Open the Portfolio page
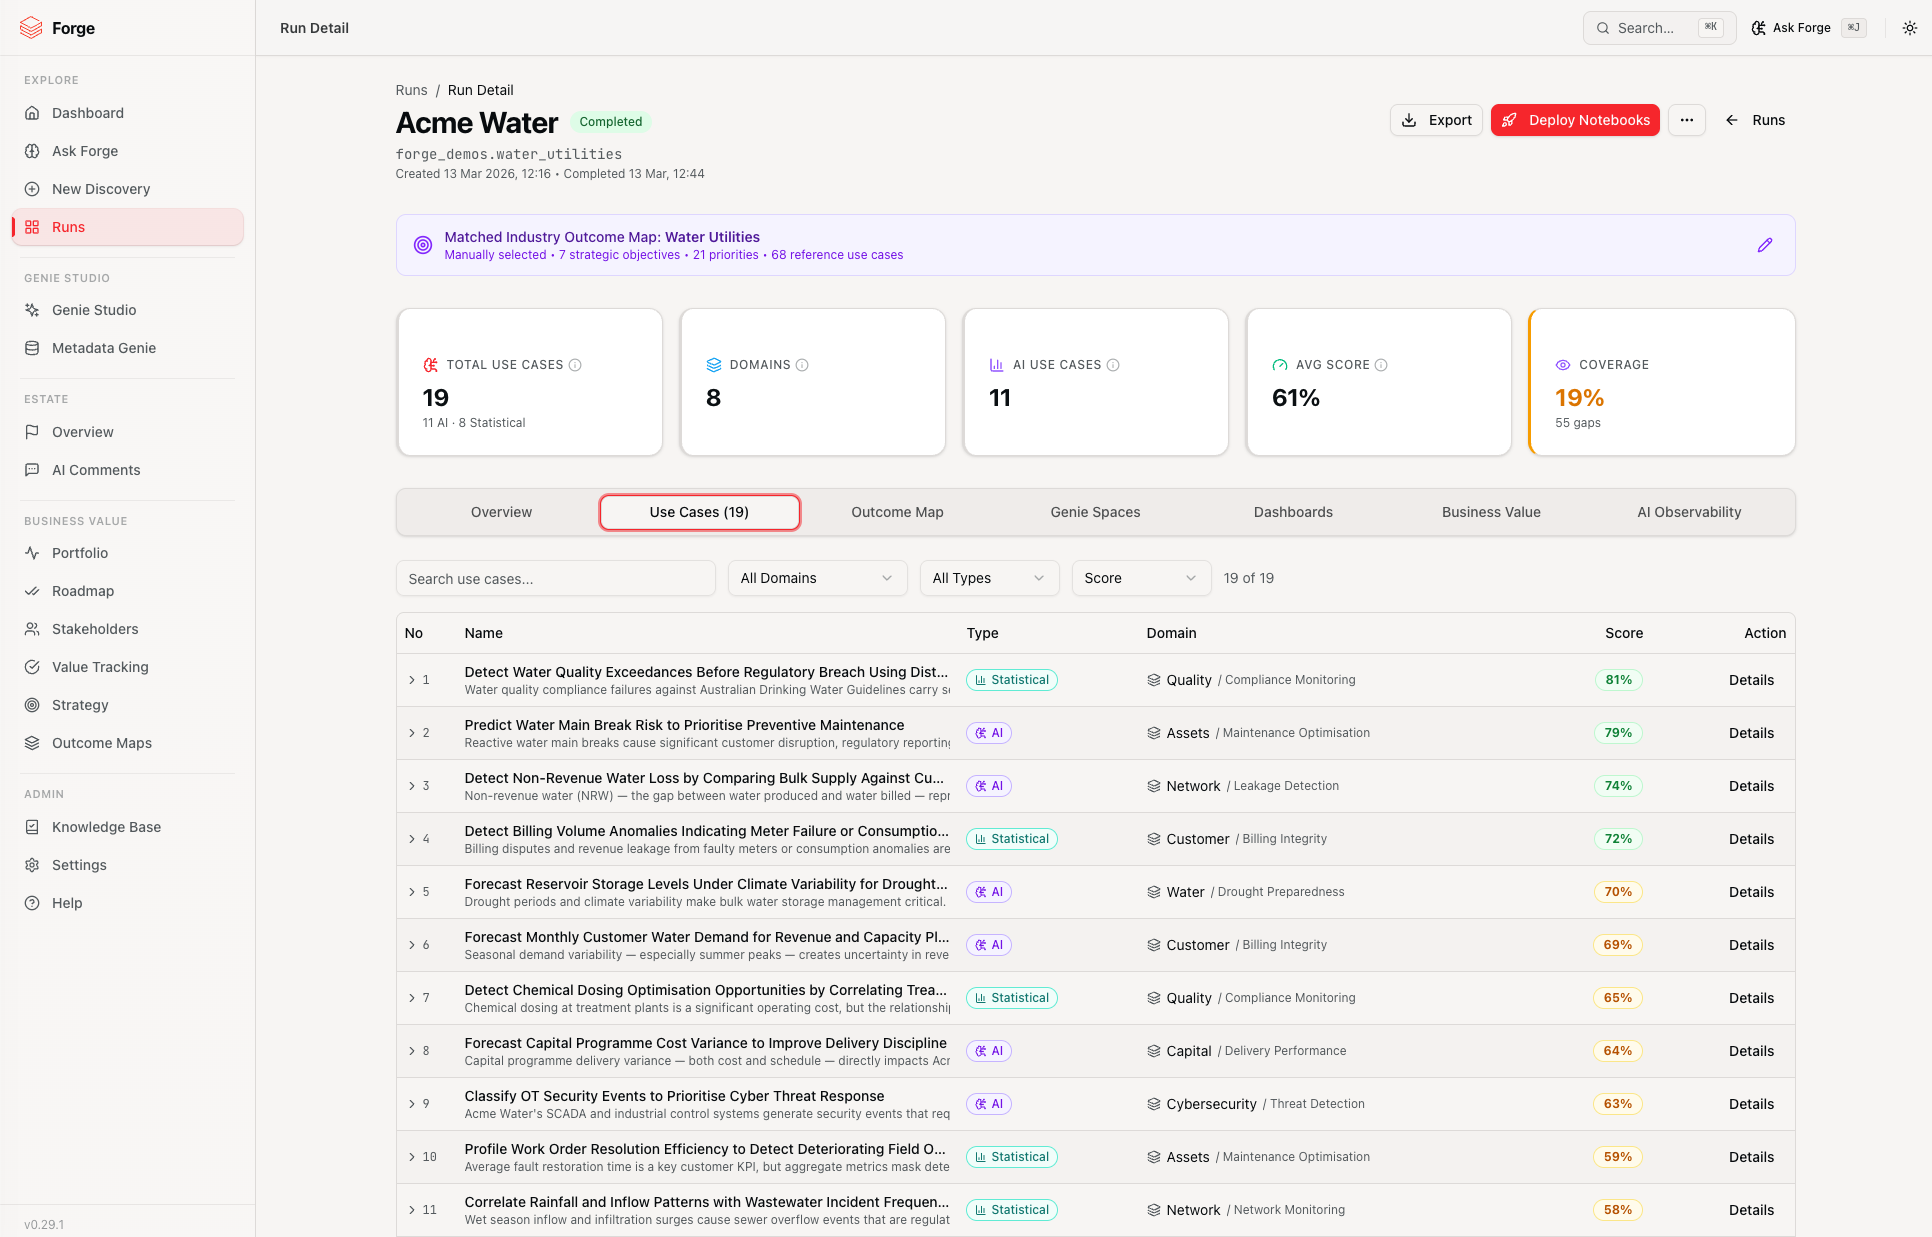The image size is (1932, 1237). click(x=128, y=553)
